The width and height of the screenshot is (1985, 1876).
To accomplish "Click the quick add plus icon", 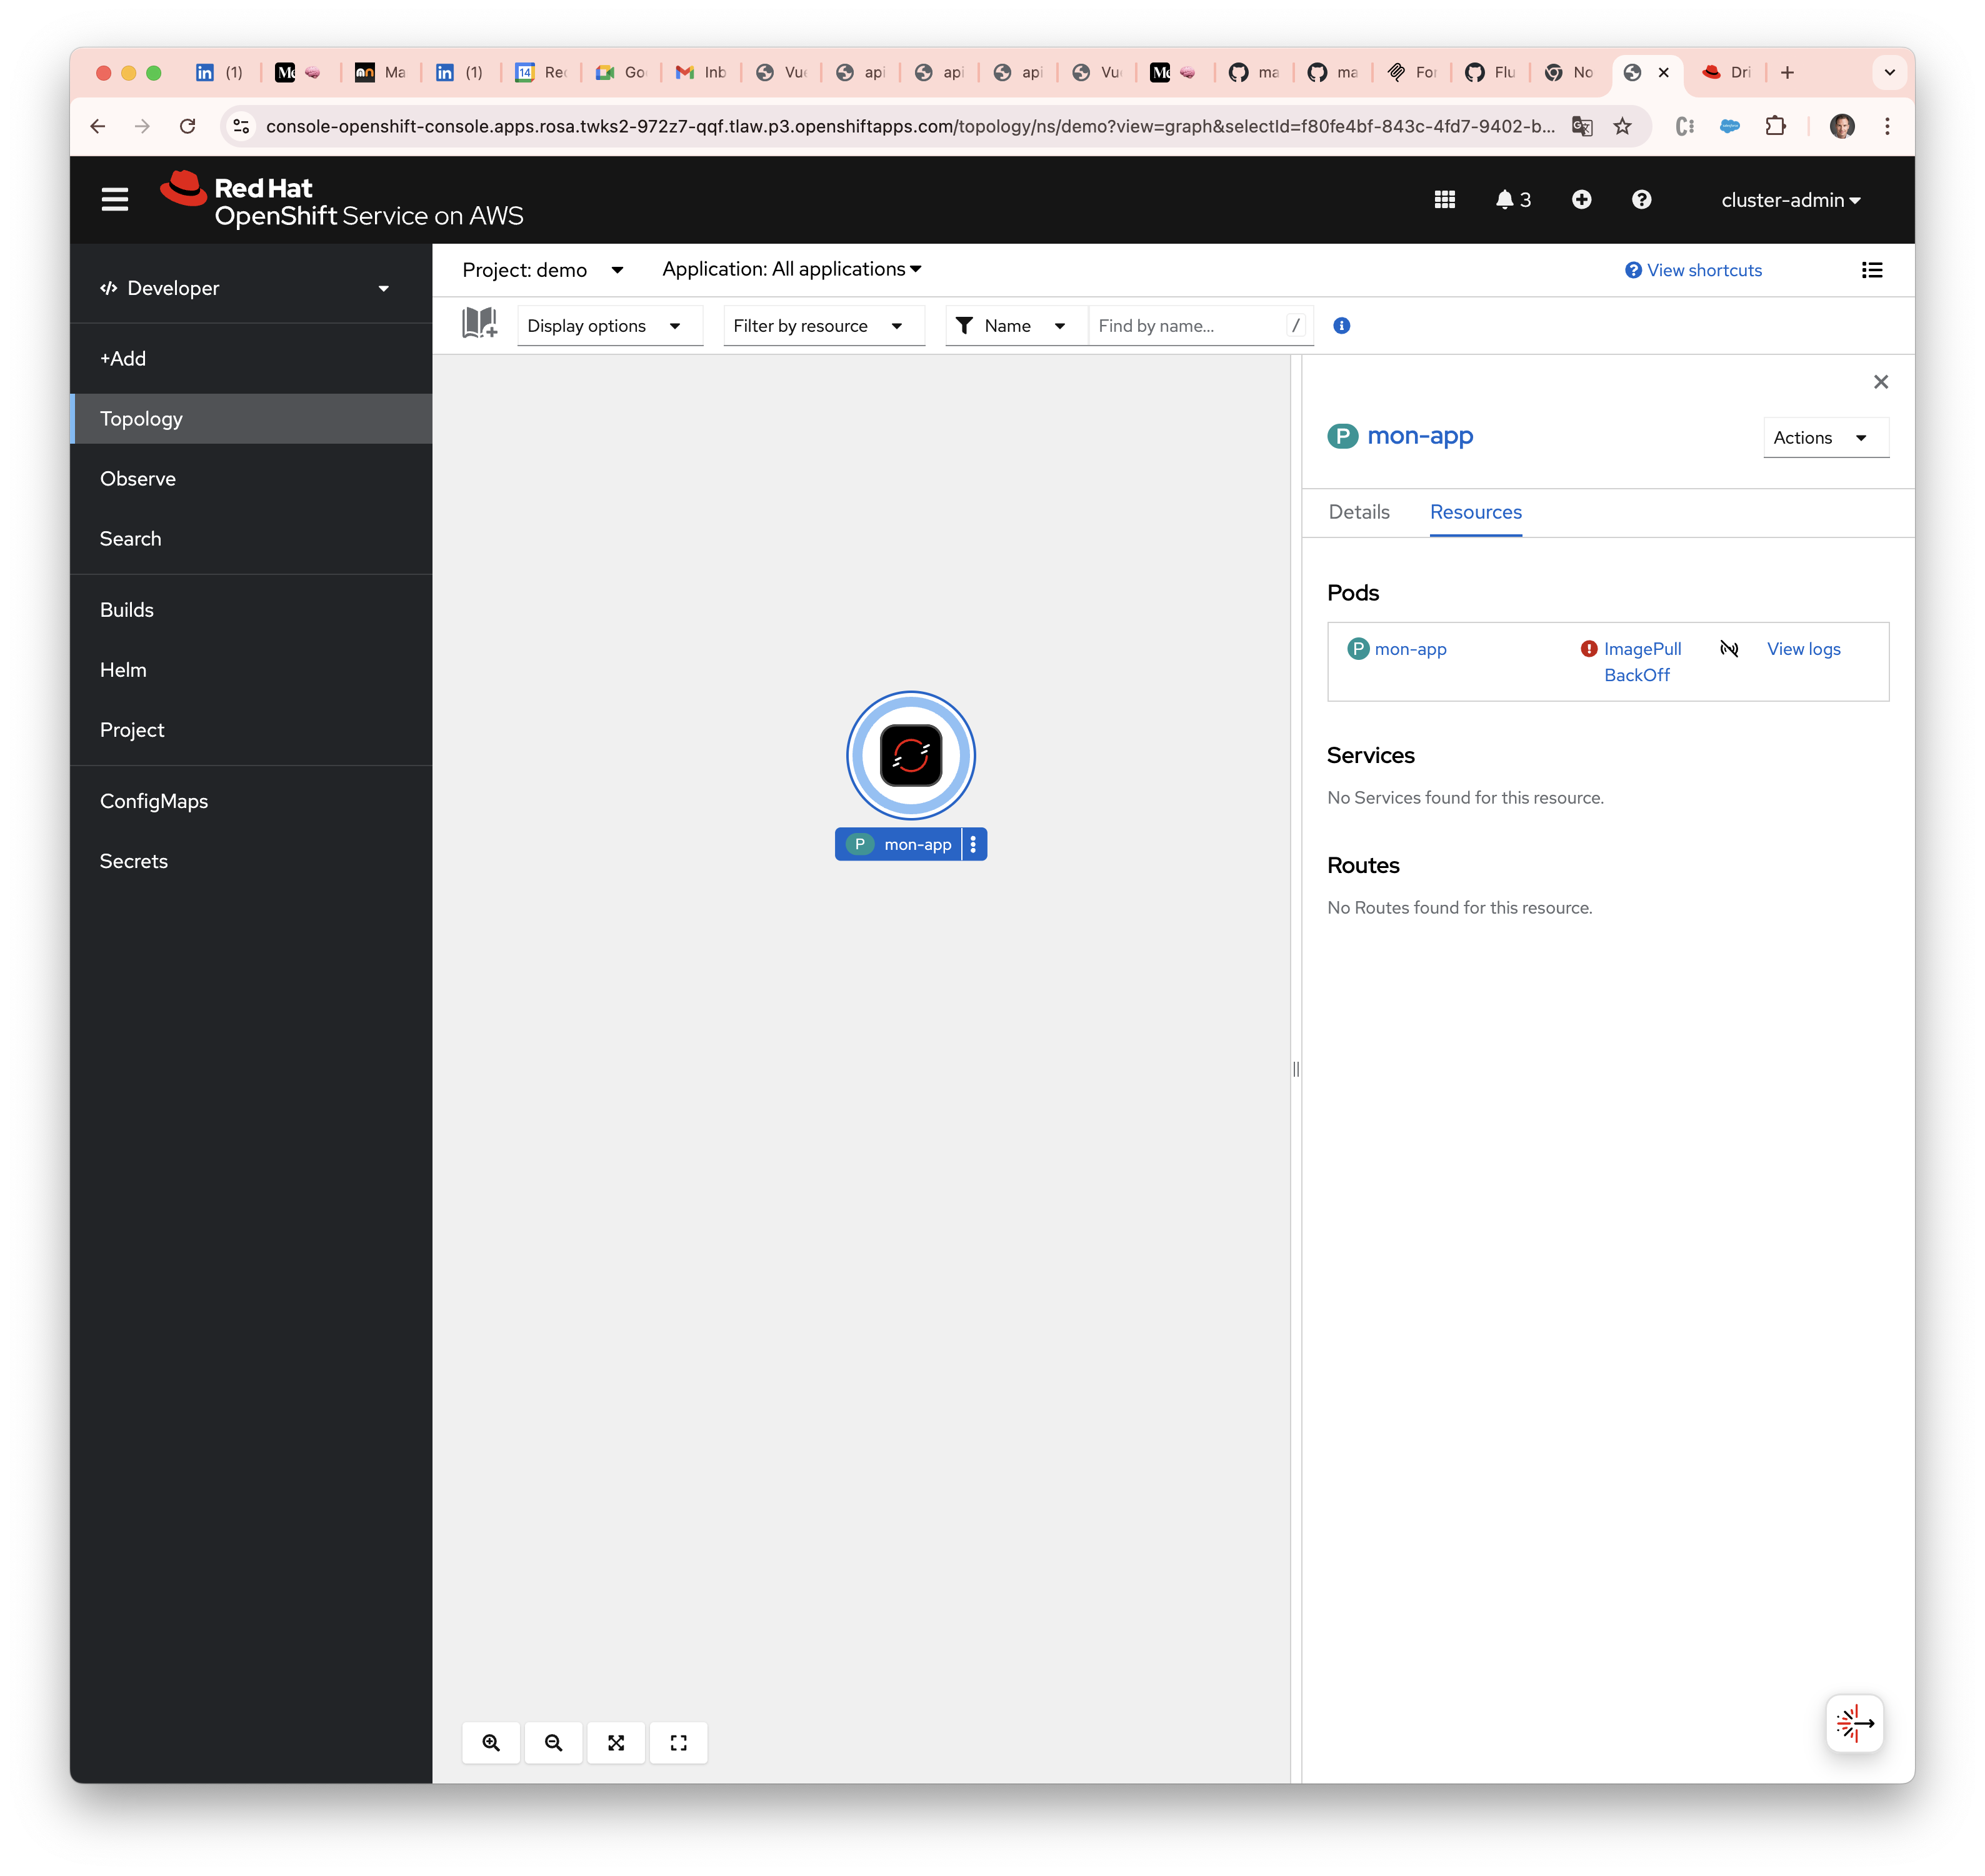I will click(x=1581, y=200).
